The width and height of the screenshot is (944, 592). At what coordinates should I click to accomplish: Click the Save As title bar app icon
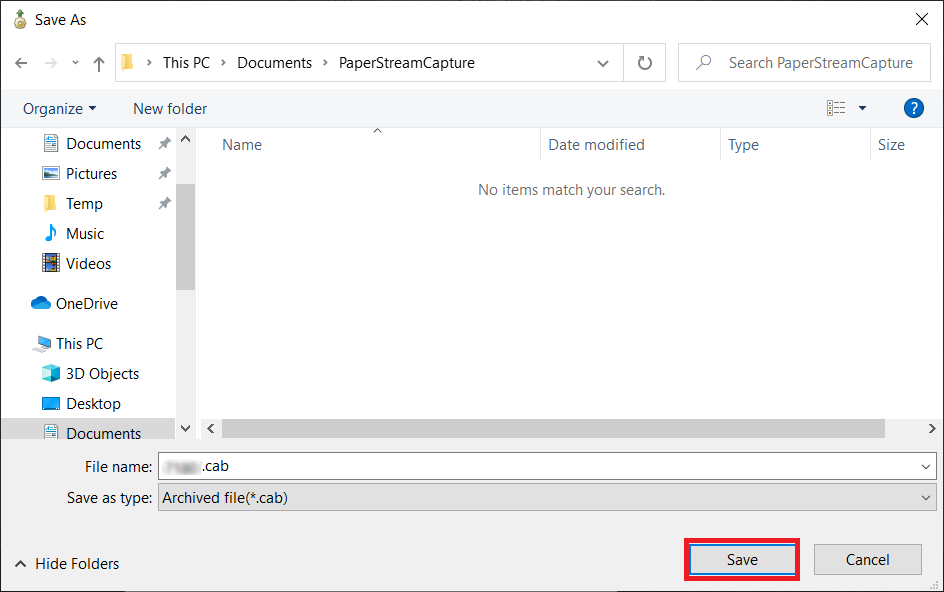[x=20, y=19]
